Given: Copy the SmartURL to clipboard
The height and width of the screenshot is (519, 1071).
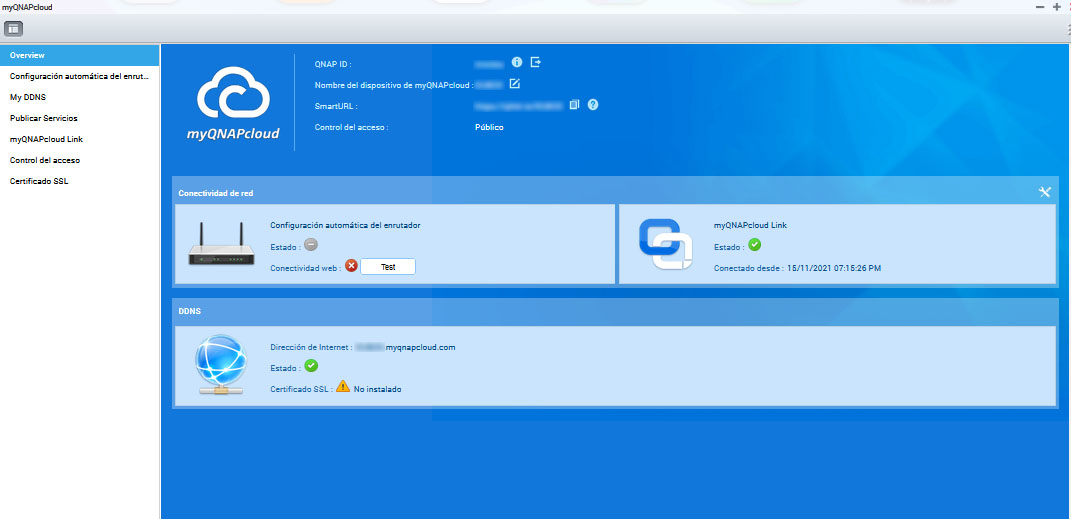Looking at the screenshot, I should pyautogui.click(x=574, y=104).
